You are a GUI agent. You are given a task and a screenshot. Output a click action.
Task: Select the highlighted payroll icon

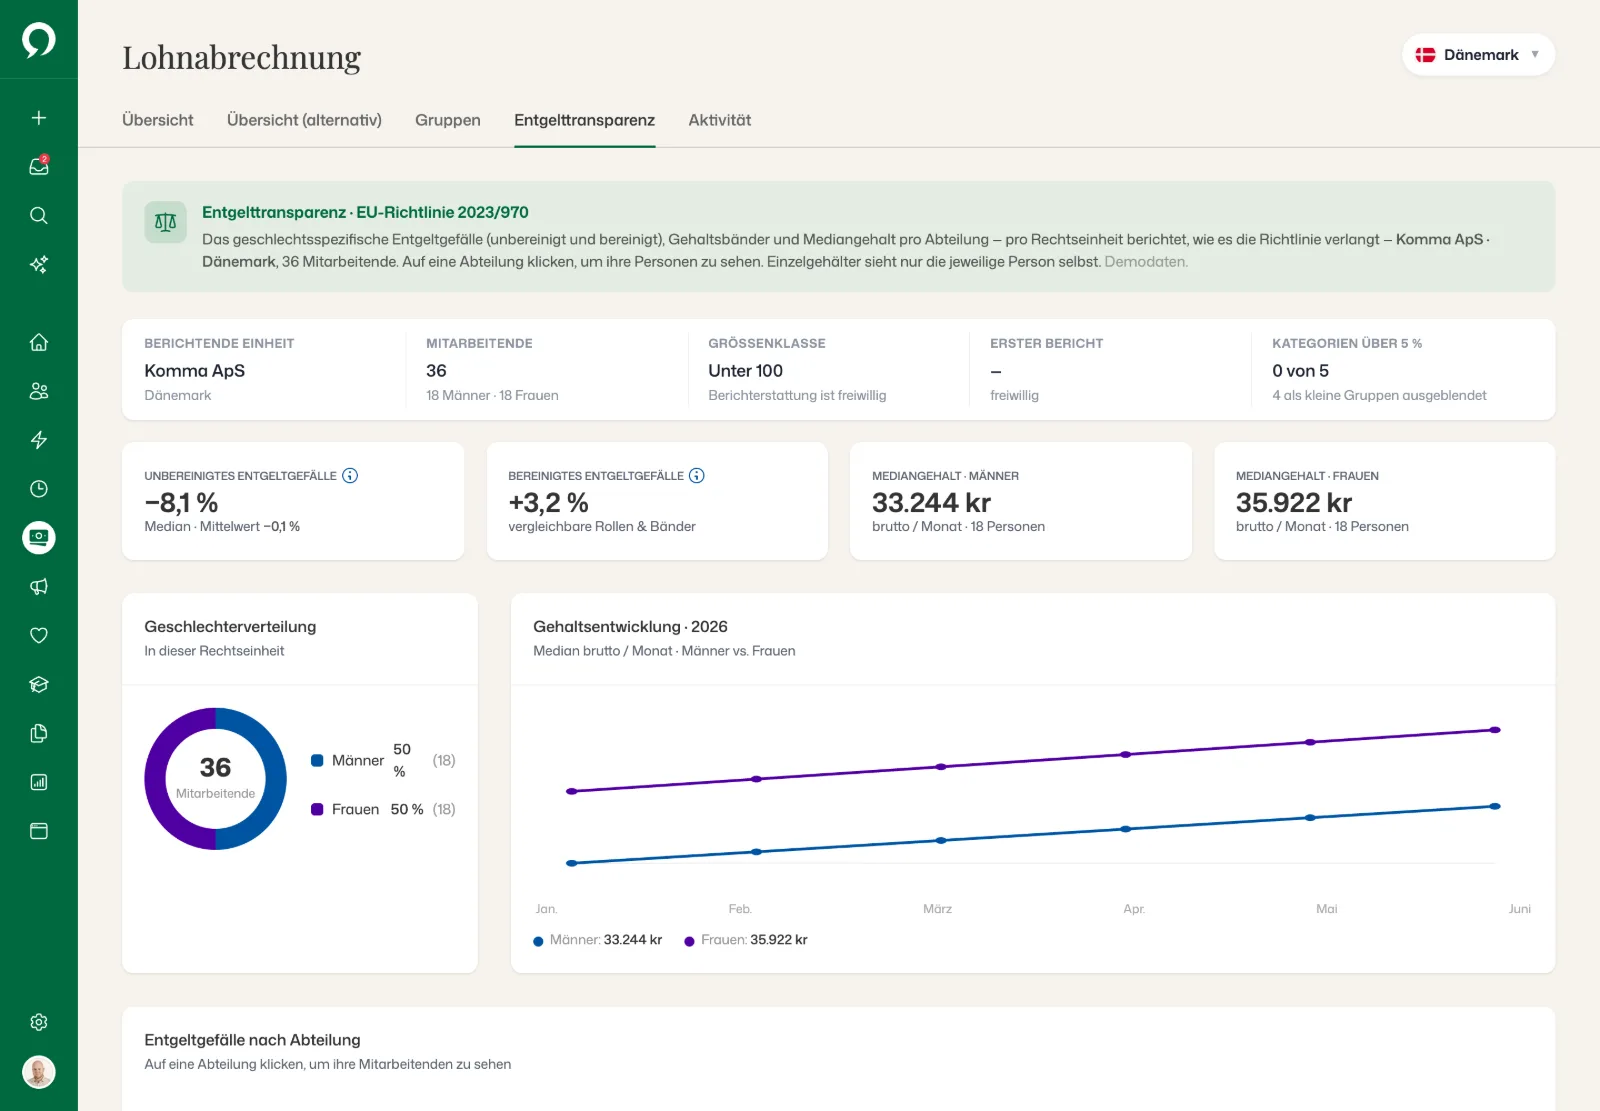tap(39, 538)
